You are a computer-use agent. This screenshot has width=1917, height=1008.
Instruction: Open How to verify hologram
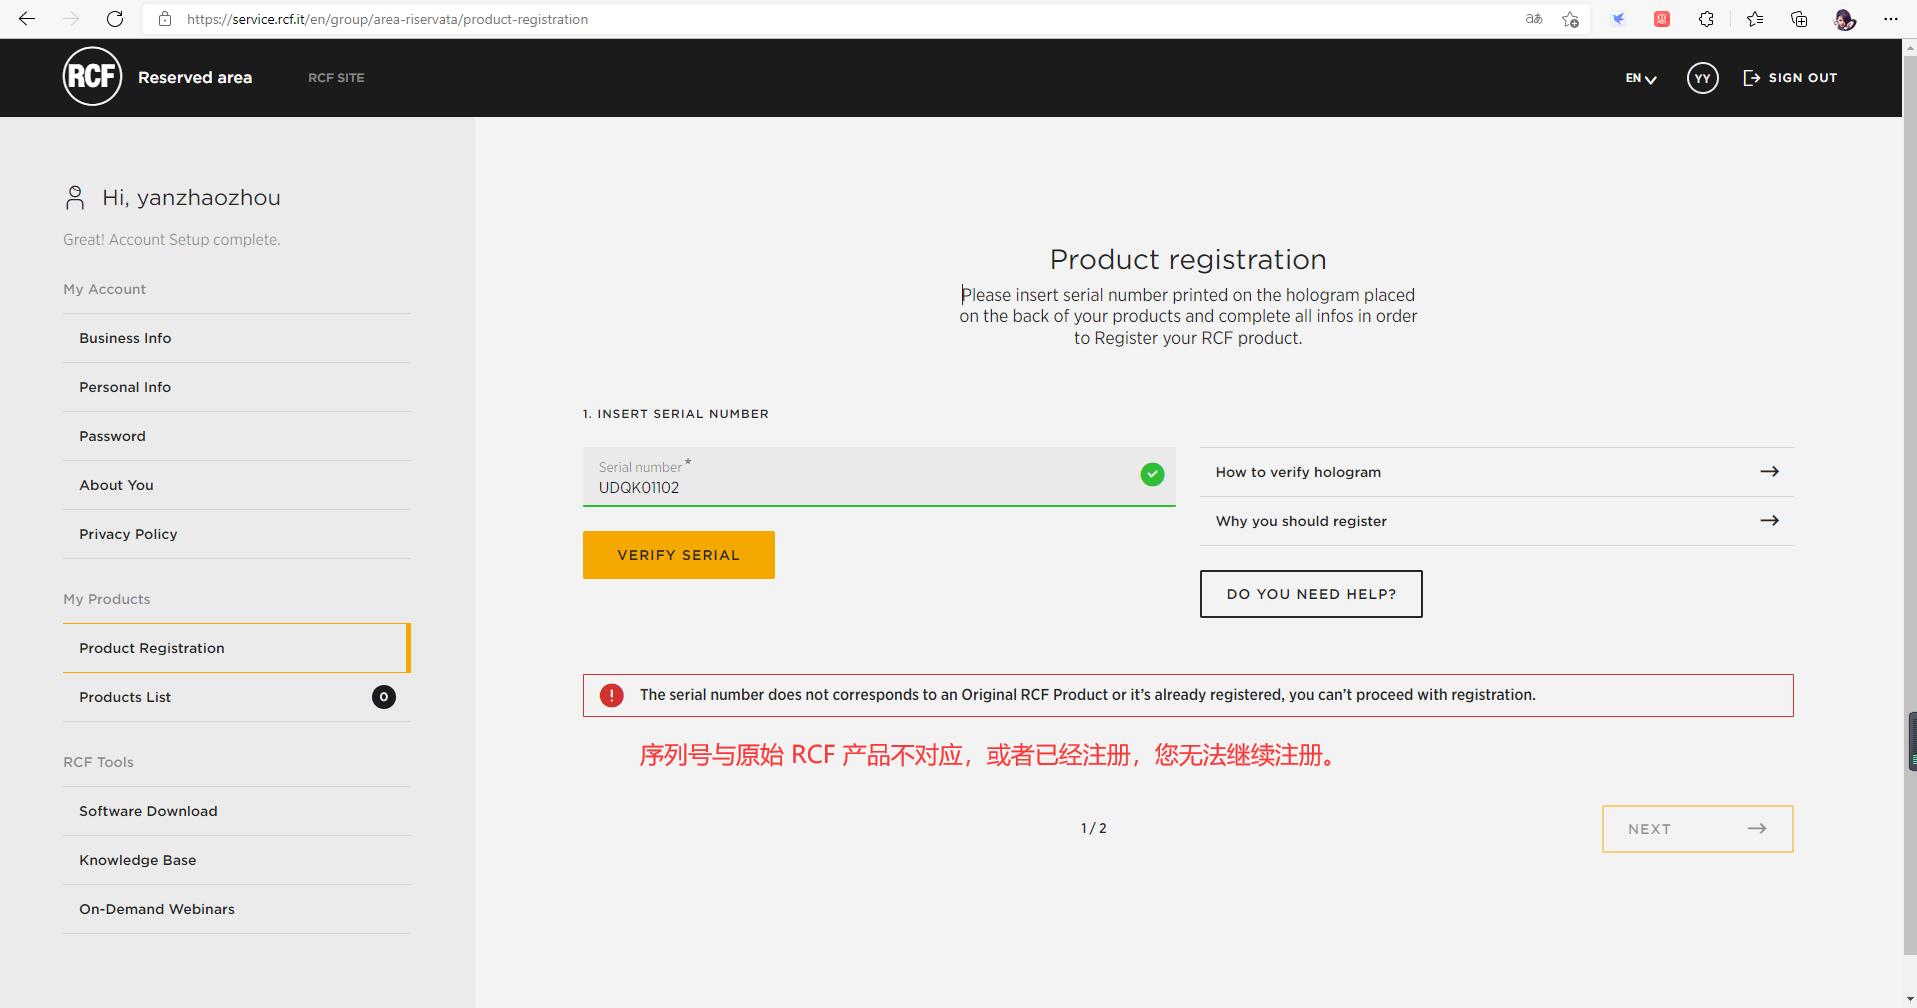[x=1497, y=472]
